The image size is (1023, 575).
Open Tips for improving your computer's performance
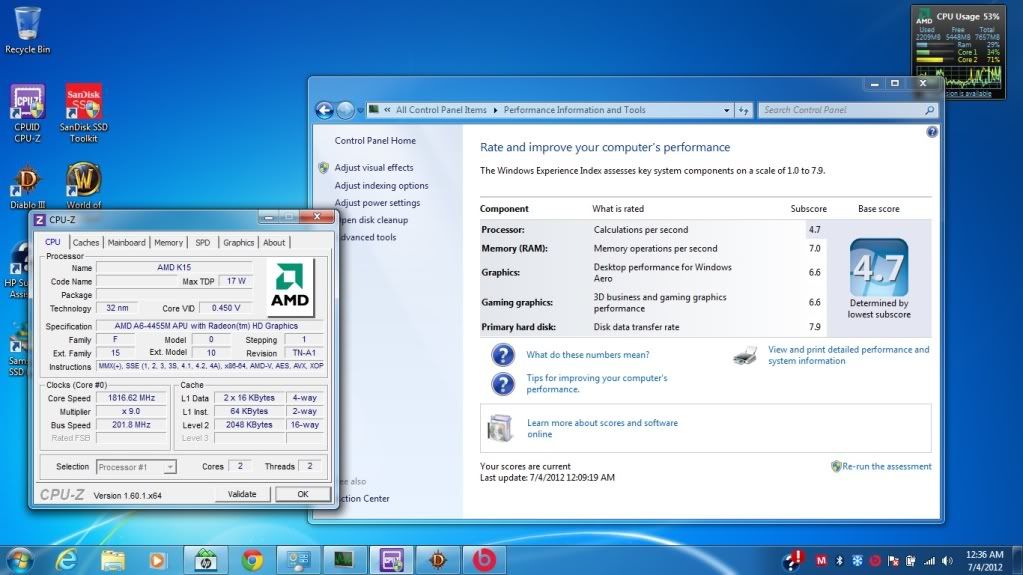pyautogui.click(x=597, y=384)
